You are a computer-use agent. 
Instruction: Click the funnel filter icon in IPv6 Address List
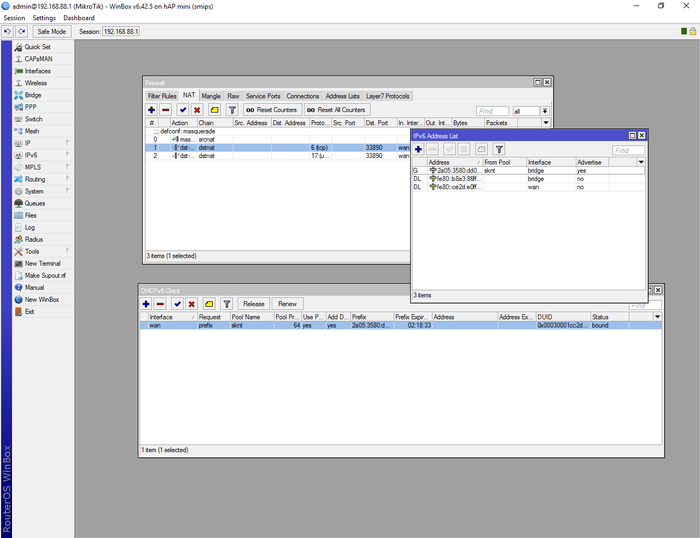coord(498,149)
